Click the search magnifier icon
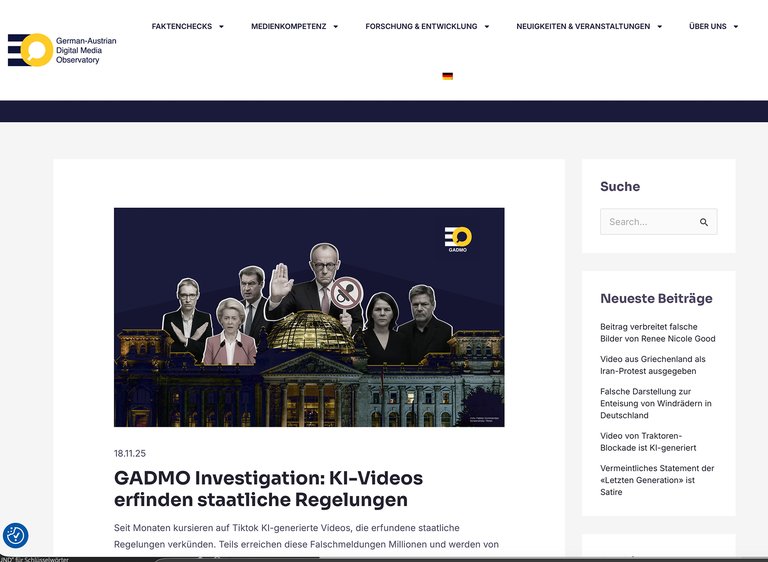This screenshot has height=562, width=768. tap(704, 222)
